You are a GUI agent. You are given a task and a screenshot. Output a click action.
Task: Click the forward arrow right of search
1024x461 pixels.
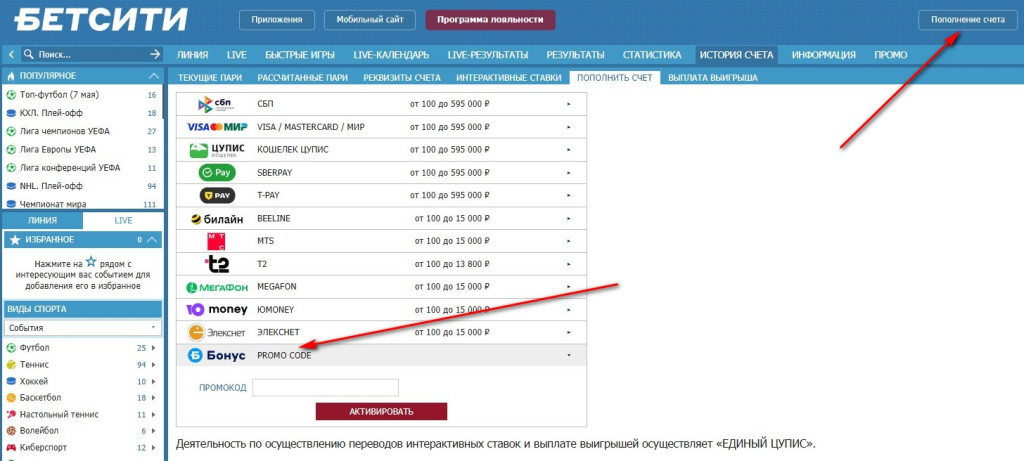tap(155, 54)
